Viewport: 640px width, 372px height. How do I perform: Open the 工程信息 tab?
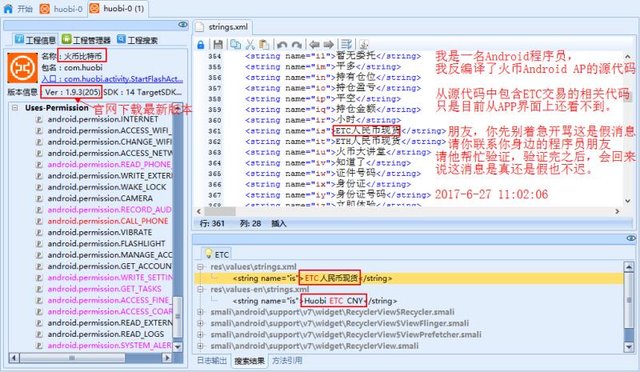click(x=35, y=40)
